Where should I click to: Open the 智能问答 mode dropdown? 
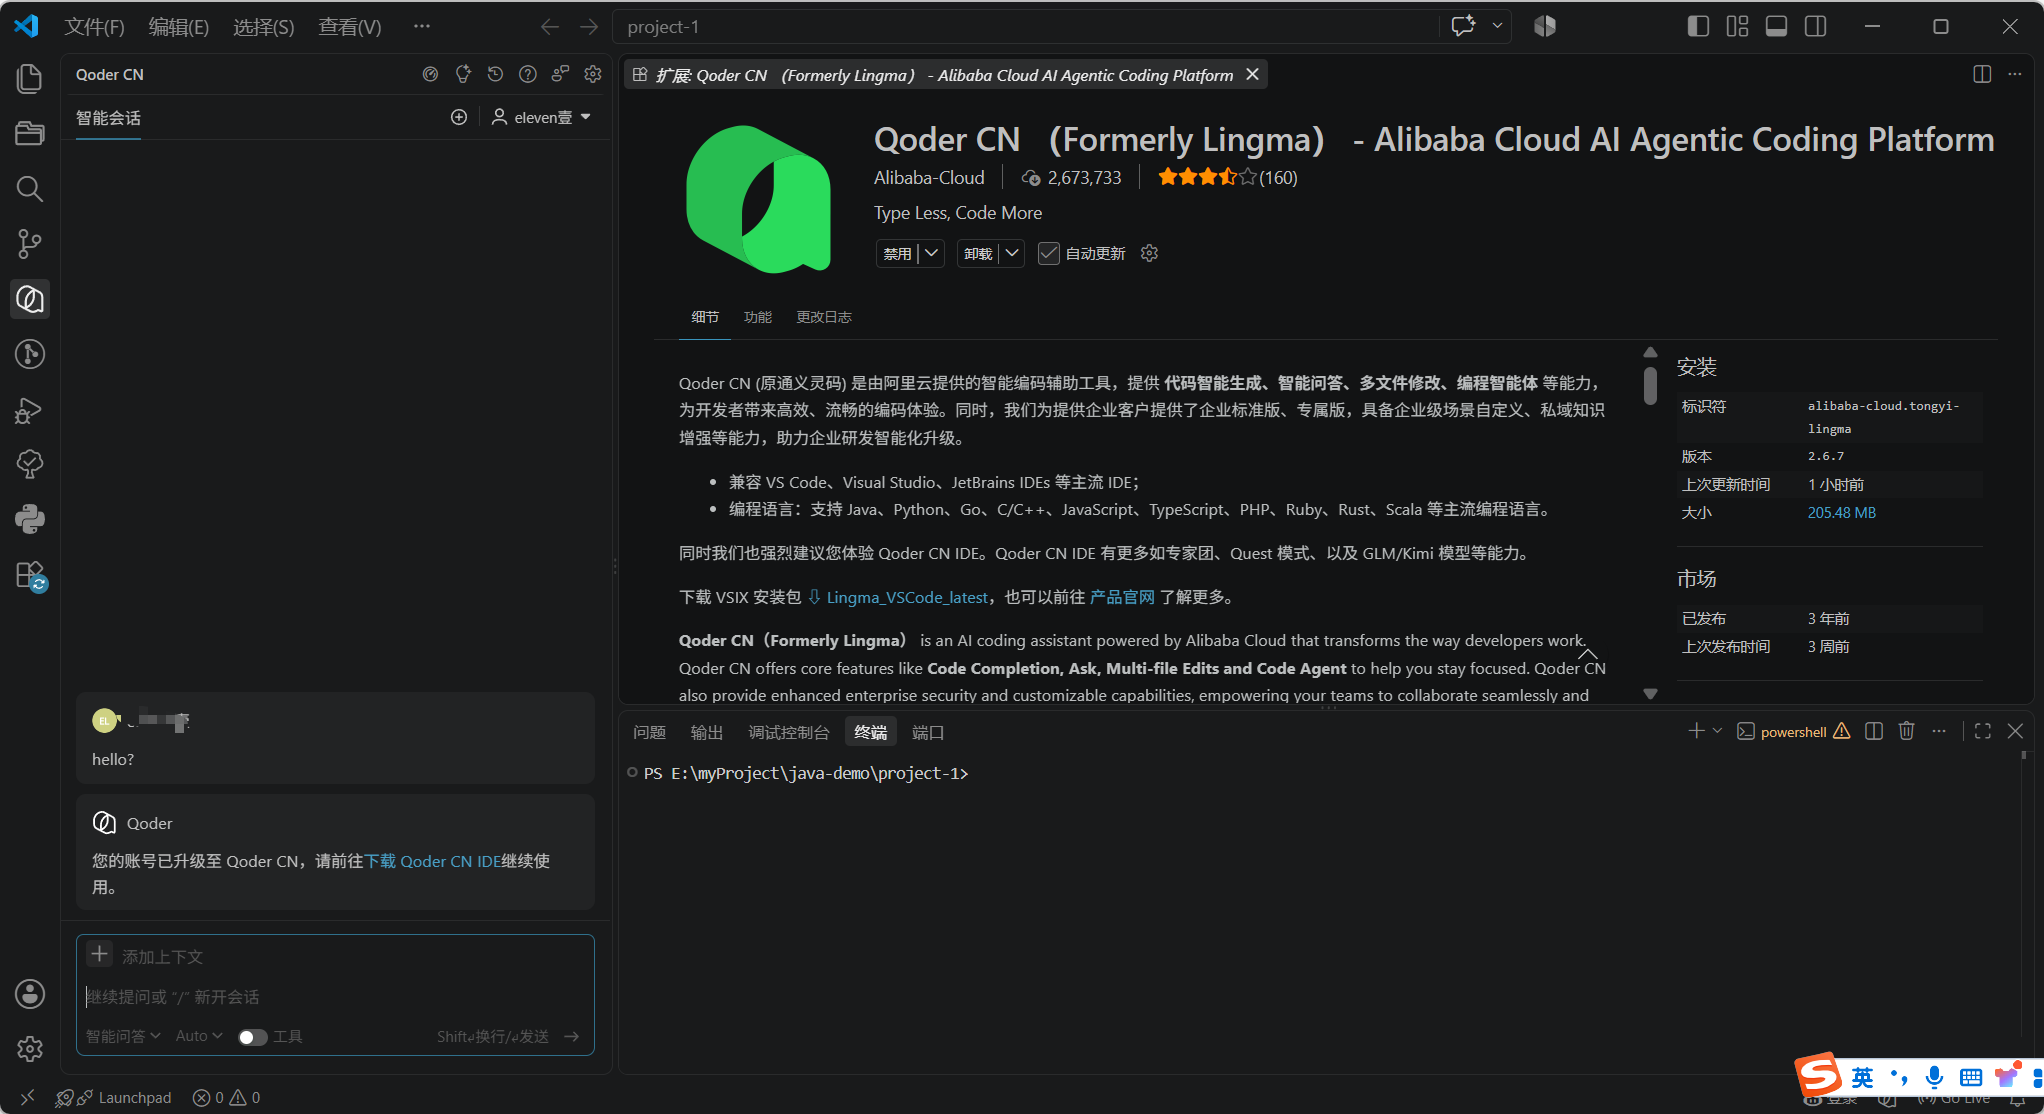pyautogui.click(x=123, y=1037)
